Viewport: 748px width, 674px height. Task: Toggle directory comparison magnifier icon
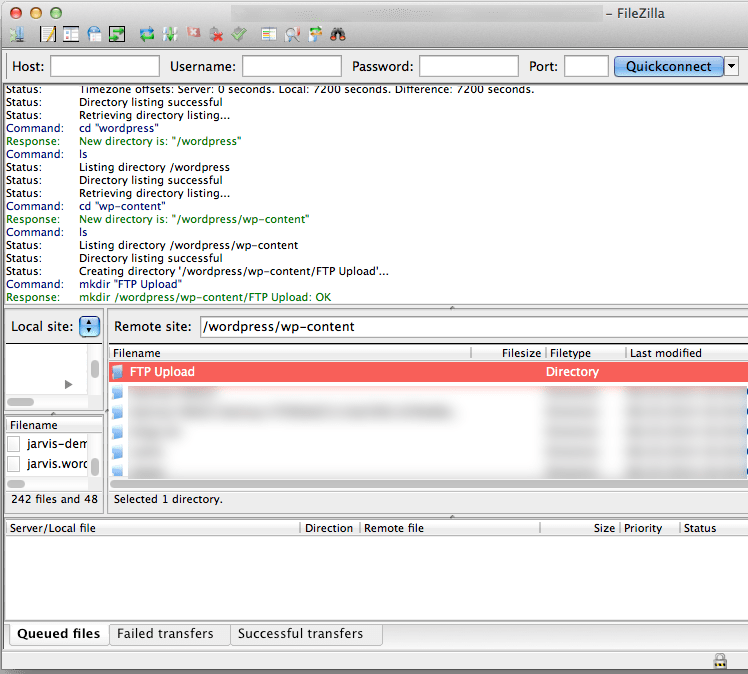coord(292,34)
